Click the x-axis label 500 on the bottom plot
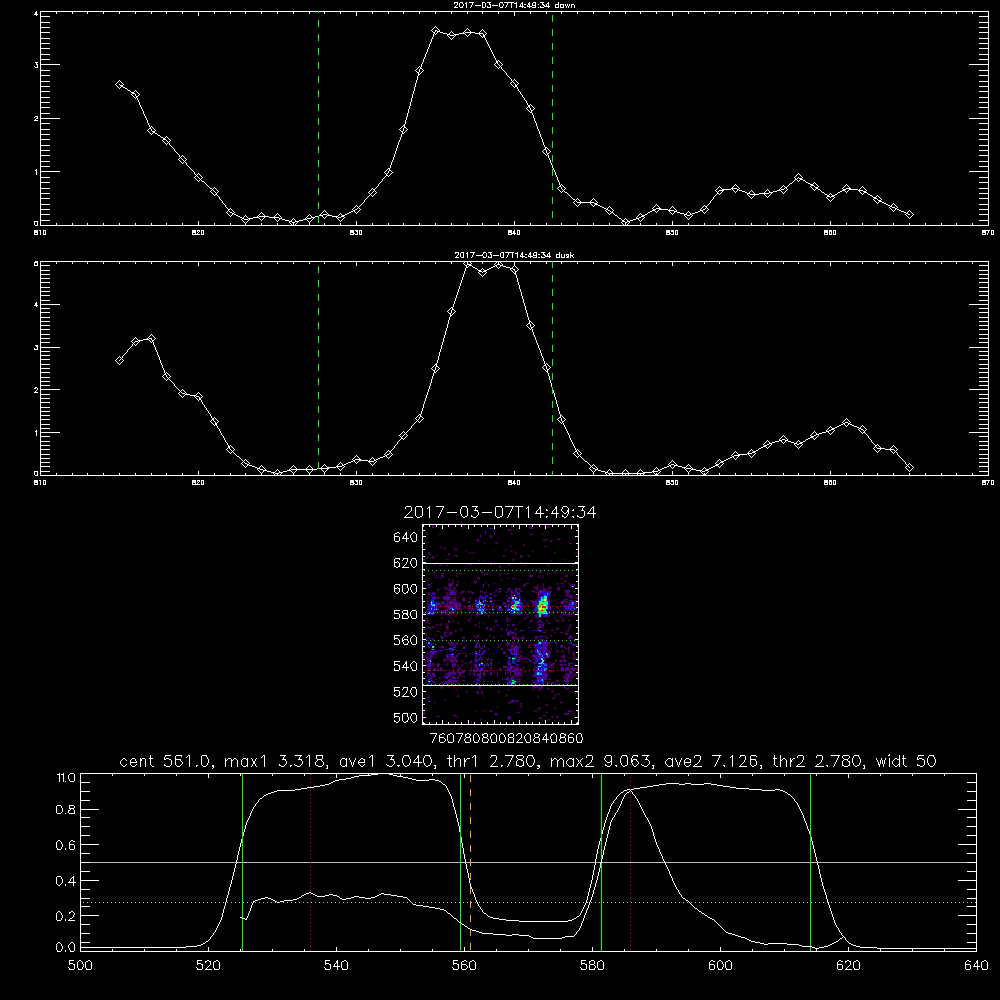 80,966
